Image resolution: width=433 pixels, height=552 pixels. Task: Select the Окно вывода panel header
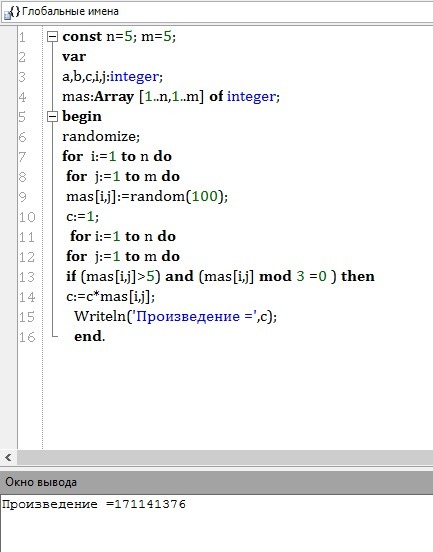[x=216, y=482]
